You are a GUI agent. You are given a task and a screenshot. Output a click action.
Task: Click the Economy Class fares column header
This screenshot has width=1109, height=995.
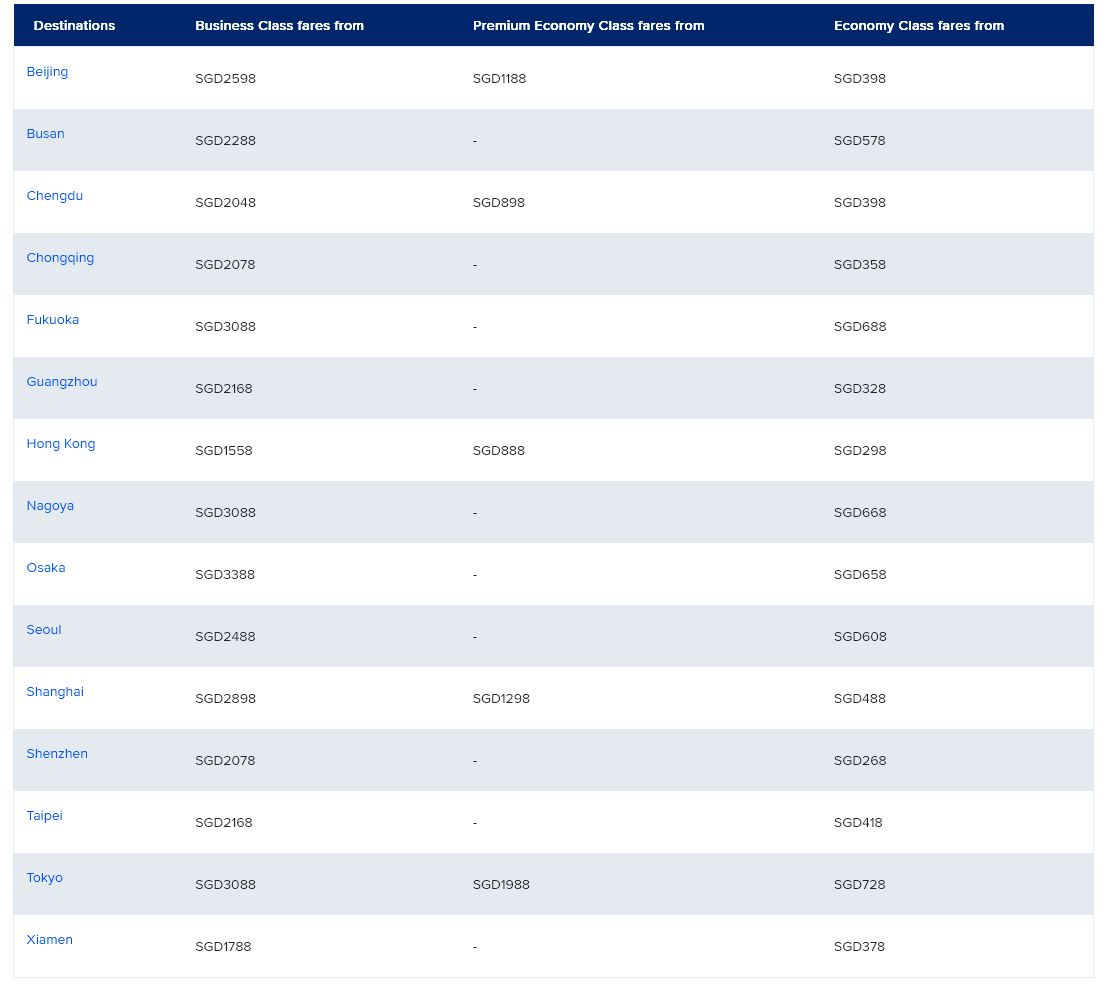[918, 26]
